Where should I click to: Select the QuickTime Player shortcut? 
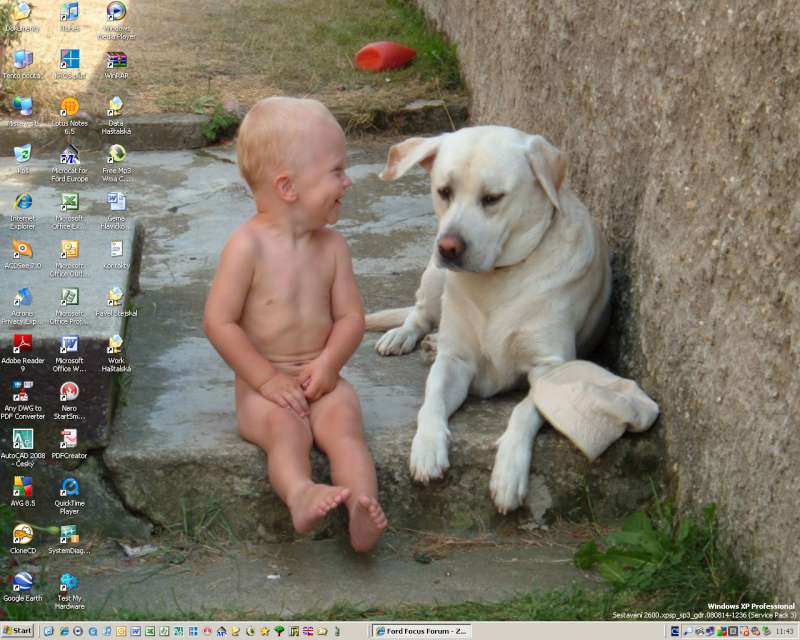(69, 487)
